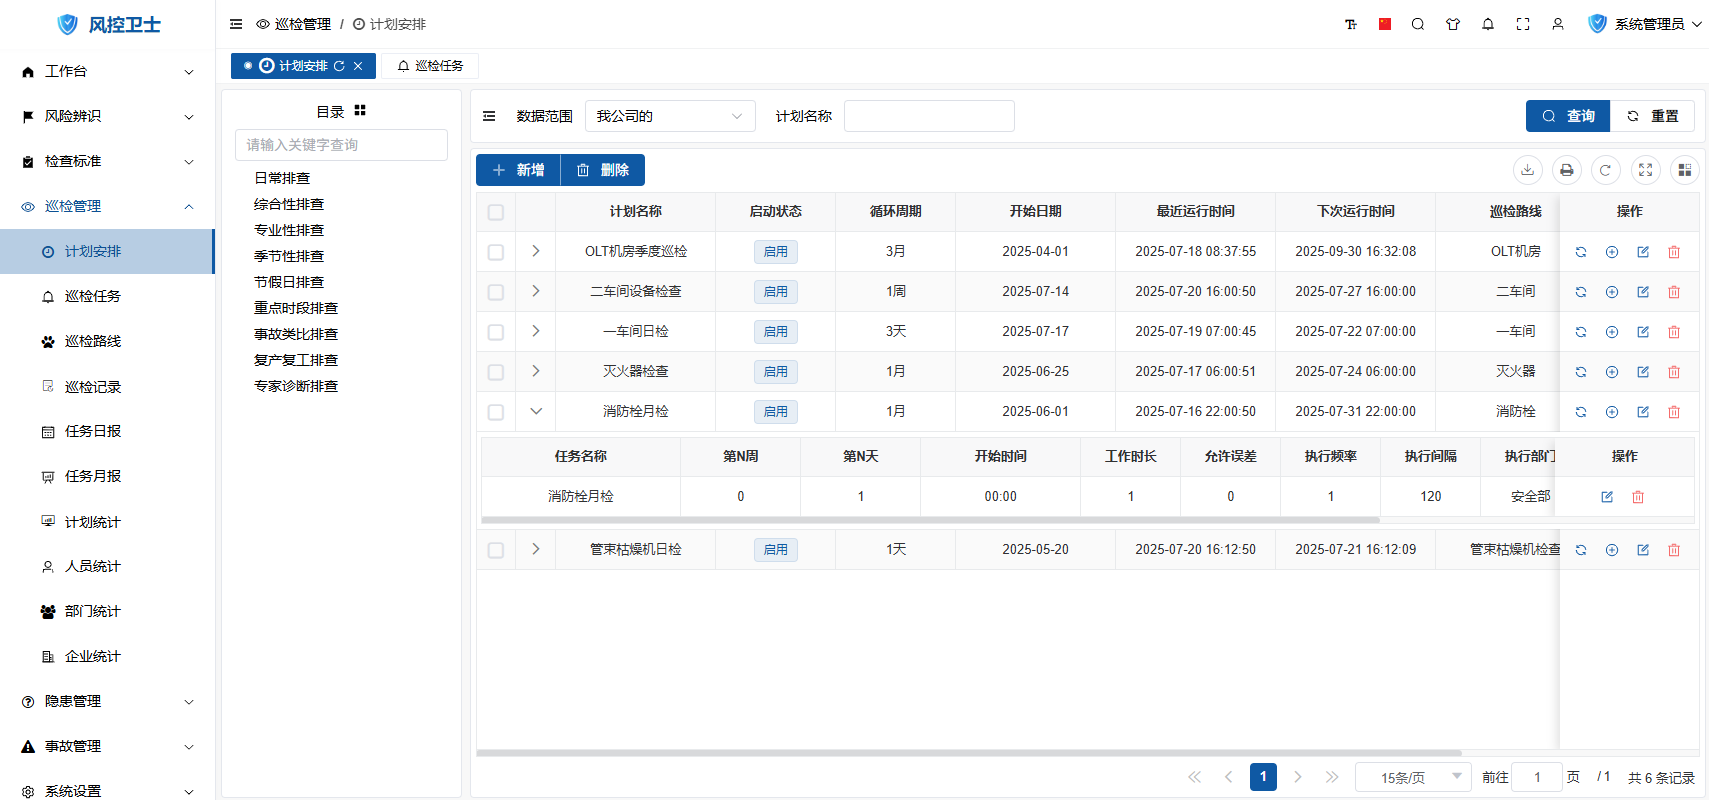Click the print icon in table toolbar
Viewport: 1709px width, 800px height.
point(1566,170)
